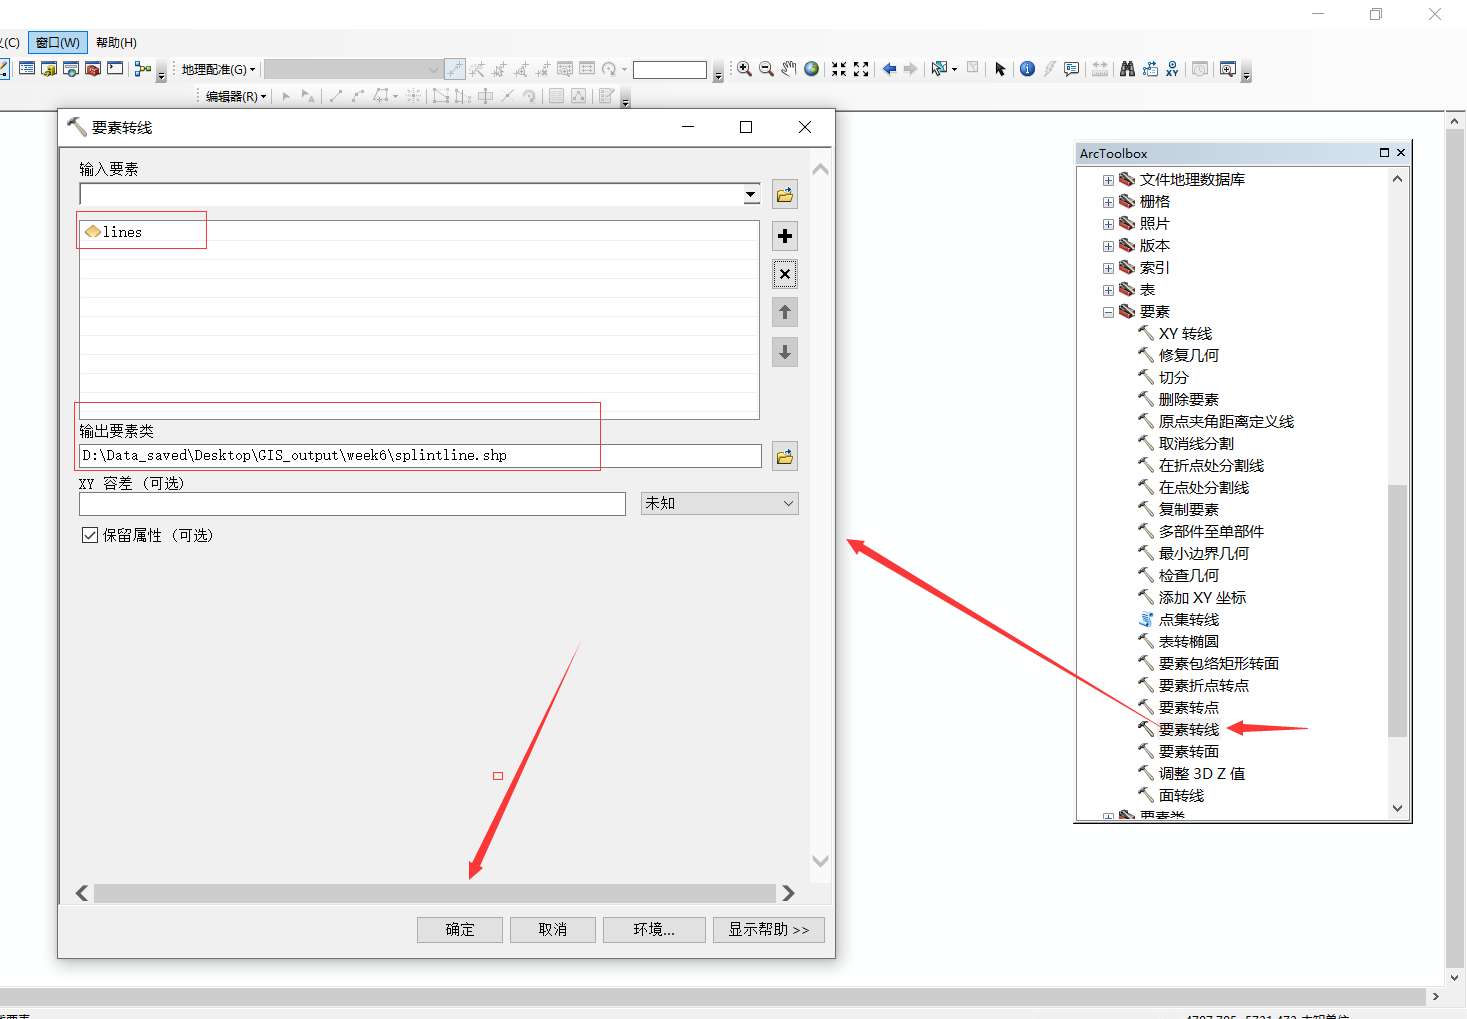Open the ModelBuilder window icon

coord(143,69)
